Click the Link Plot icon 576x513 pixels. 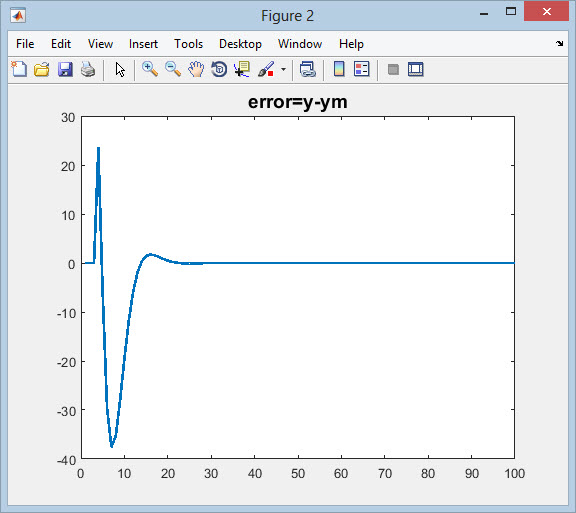(x=307, y=69)
